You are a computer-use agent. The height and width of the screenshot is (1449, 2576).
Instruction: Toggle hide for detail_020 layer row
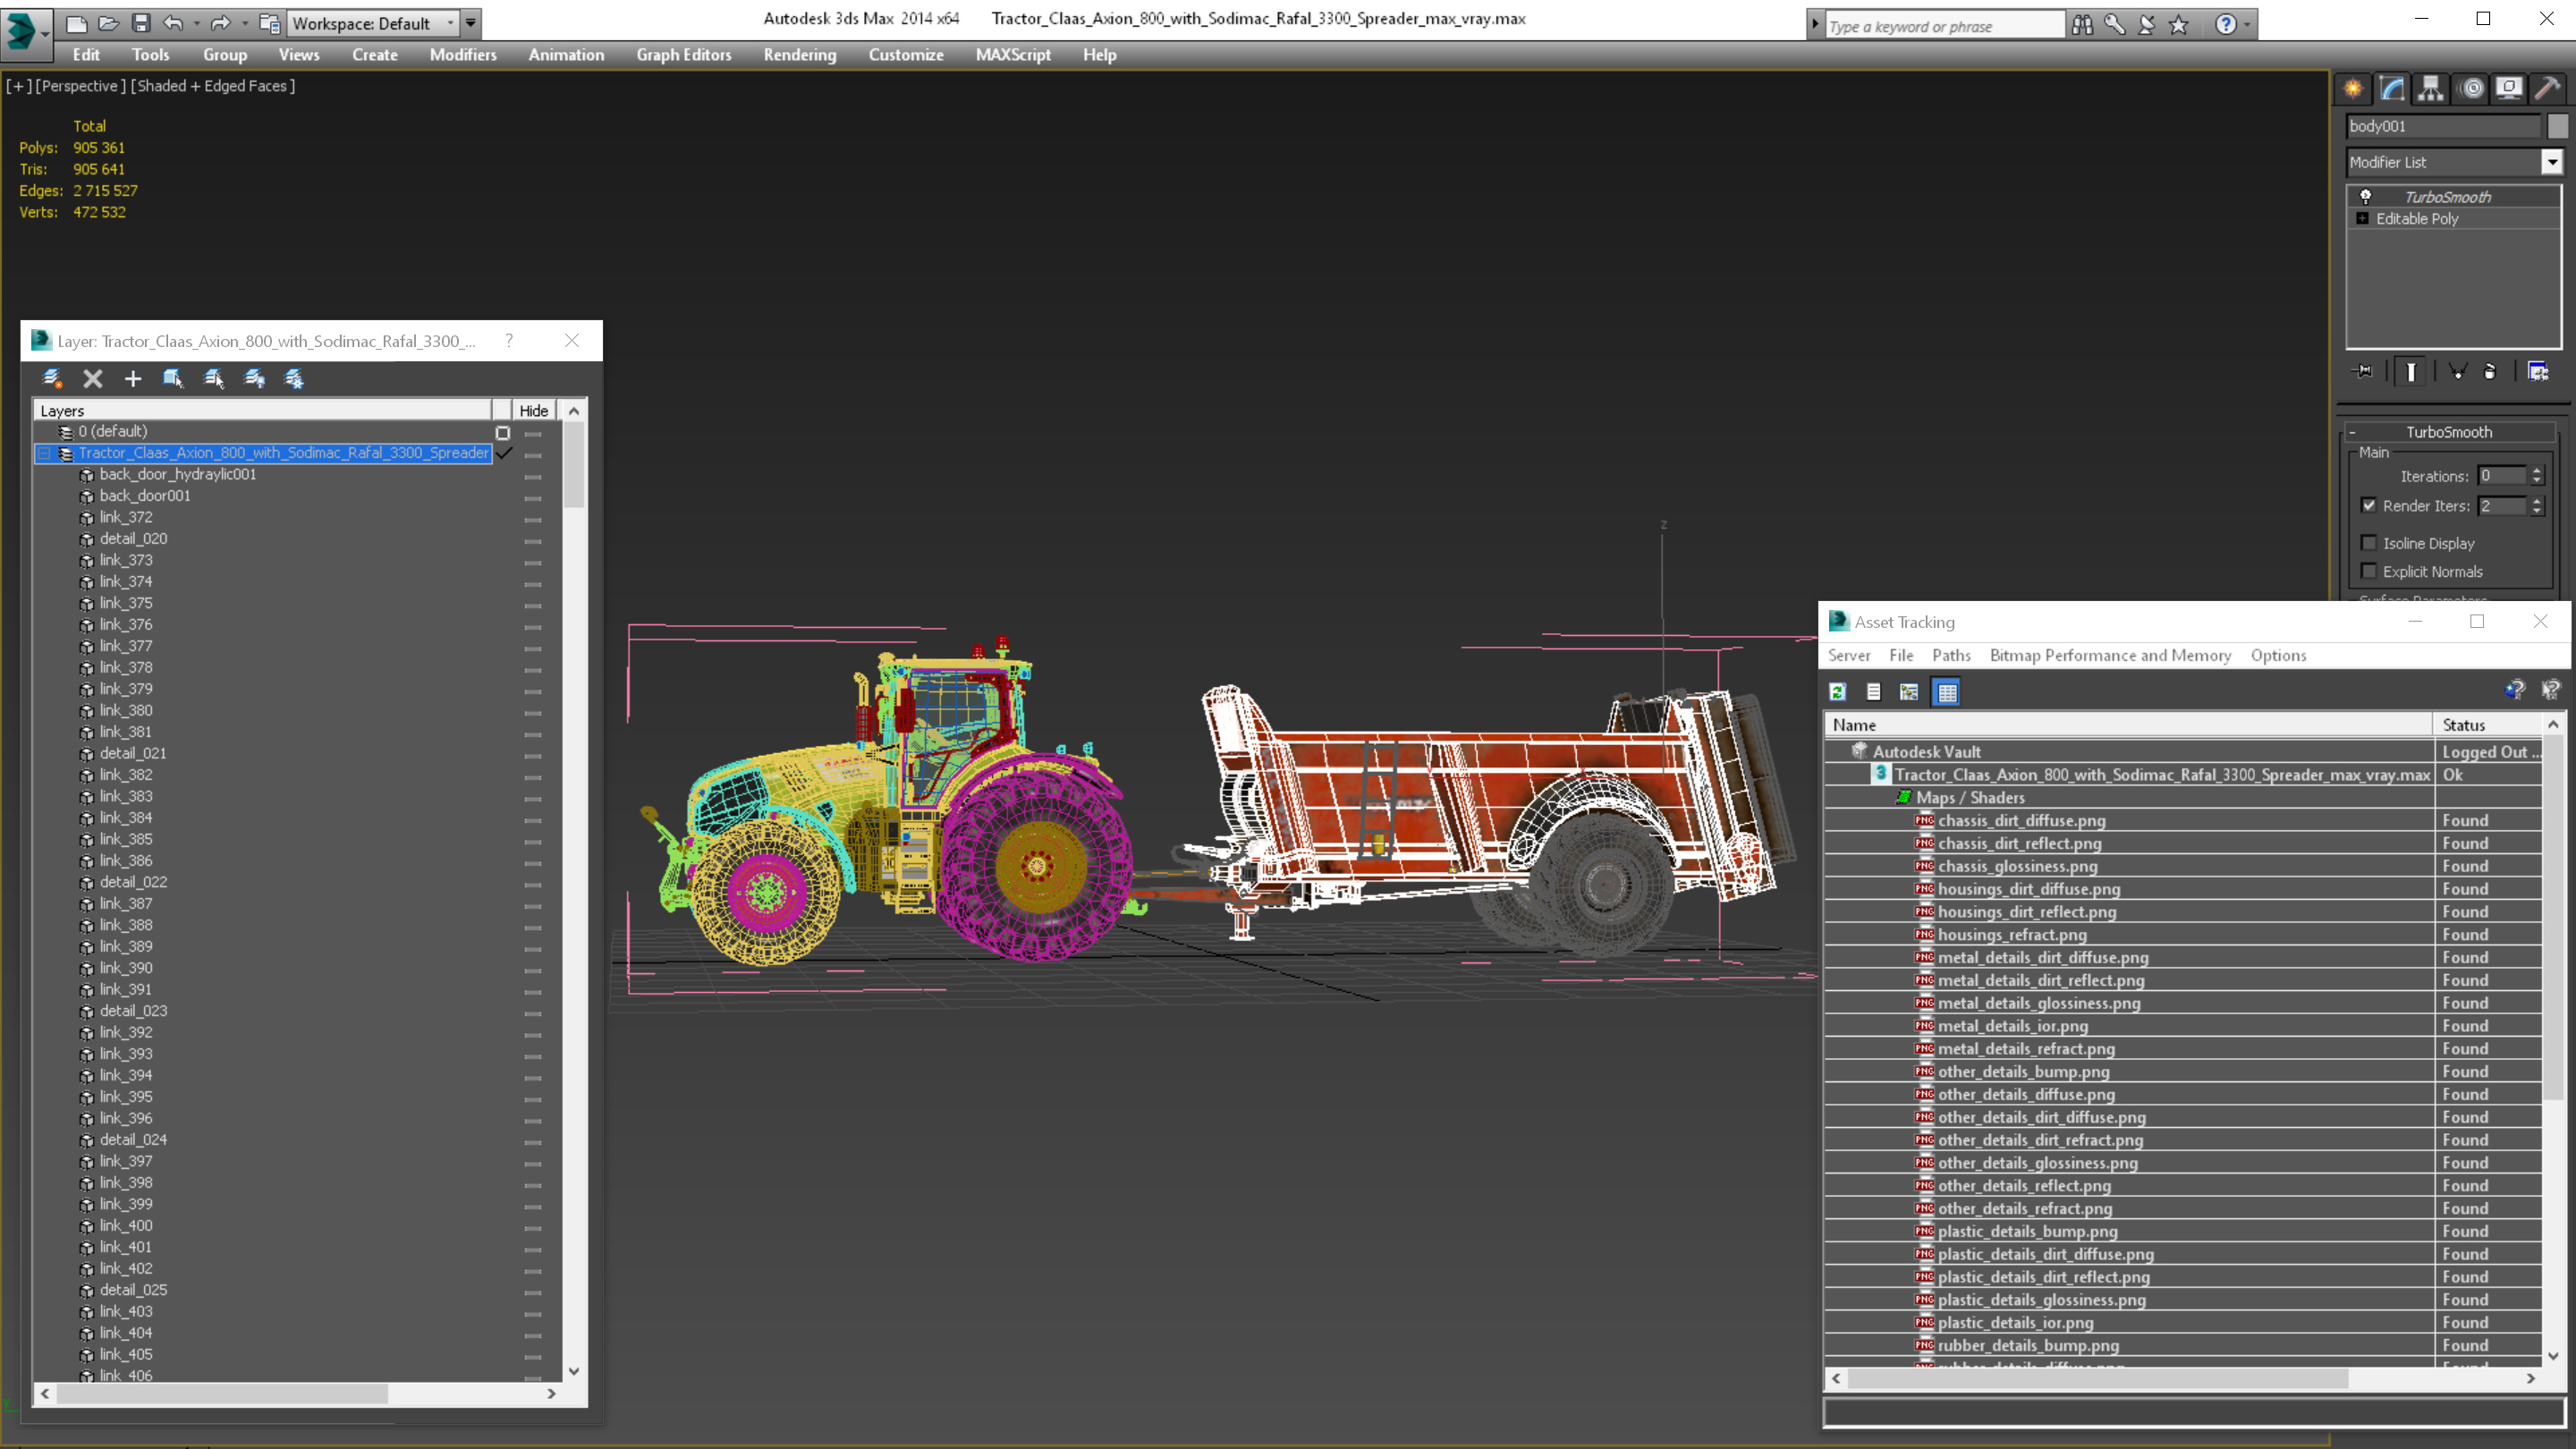click(x=533, y=541)
